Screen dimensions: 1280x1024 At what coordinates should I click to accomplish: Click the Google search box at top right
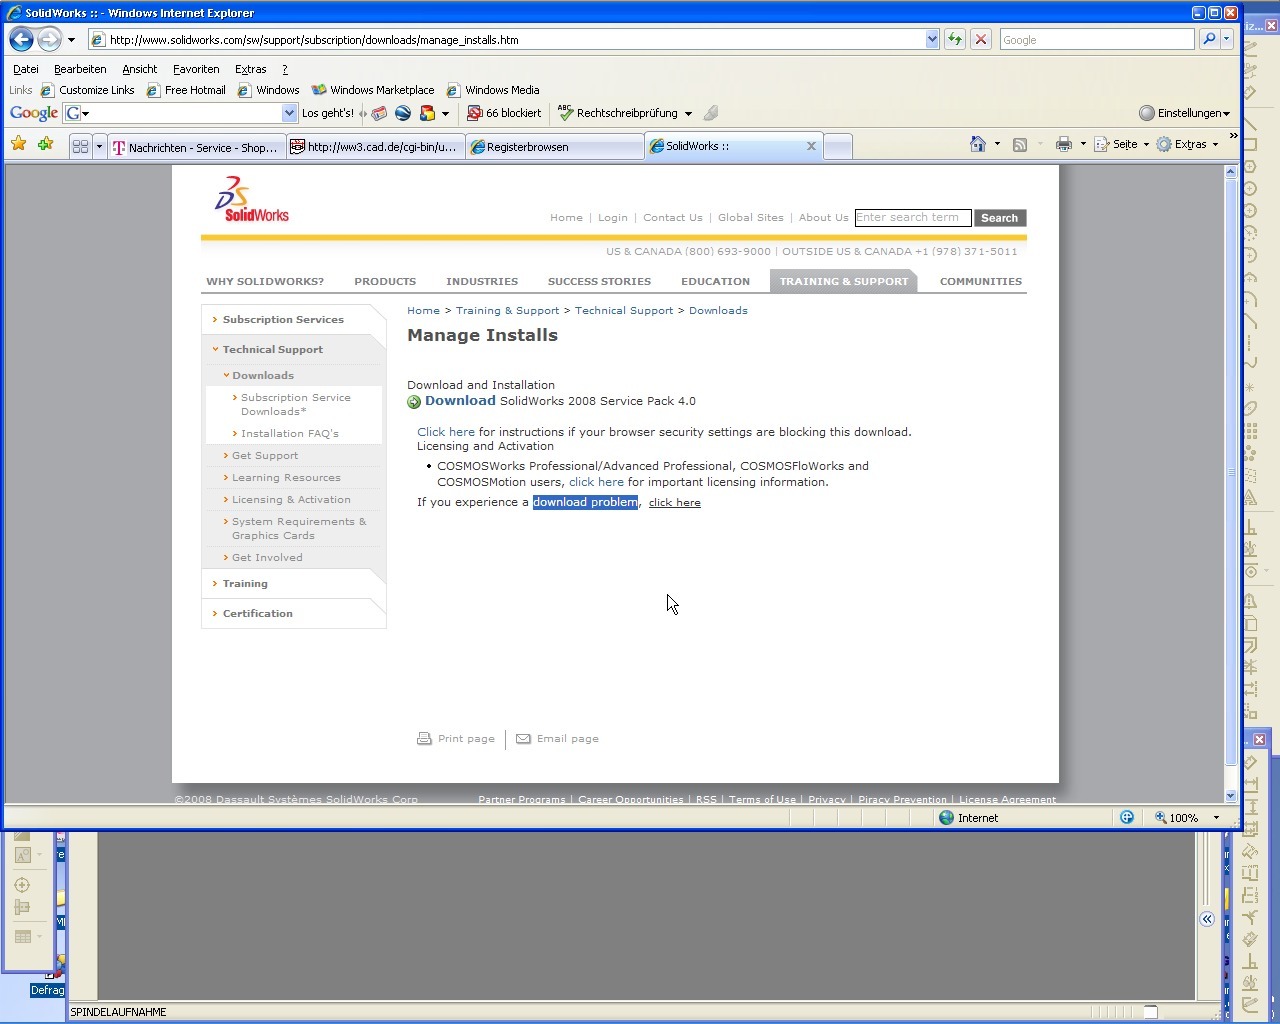[1097, 40]
